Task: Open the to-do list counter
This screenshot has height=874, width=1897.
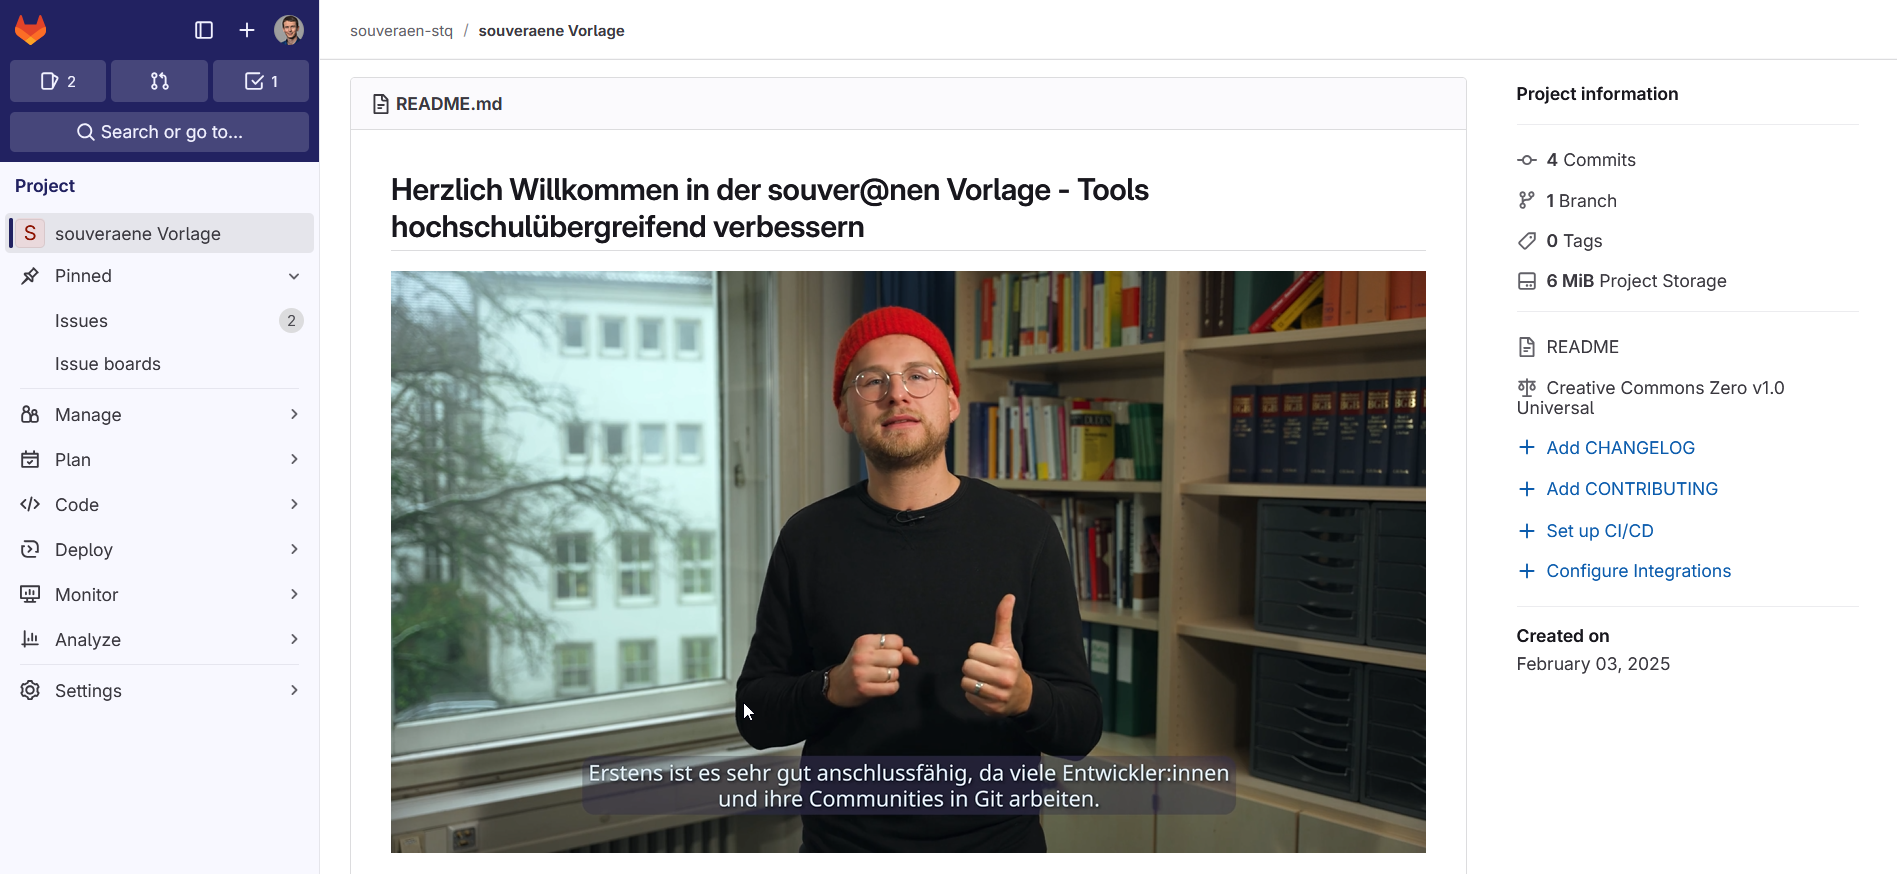Action: pyautogui.click(x=261, y=81)
